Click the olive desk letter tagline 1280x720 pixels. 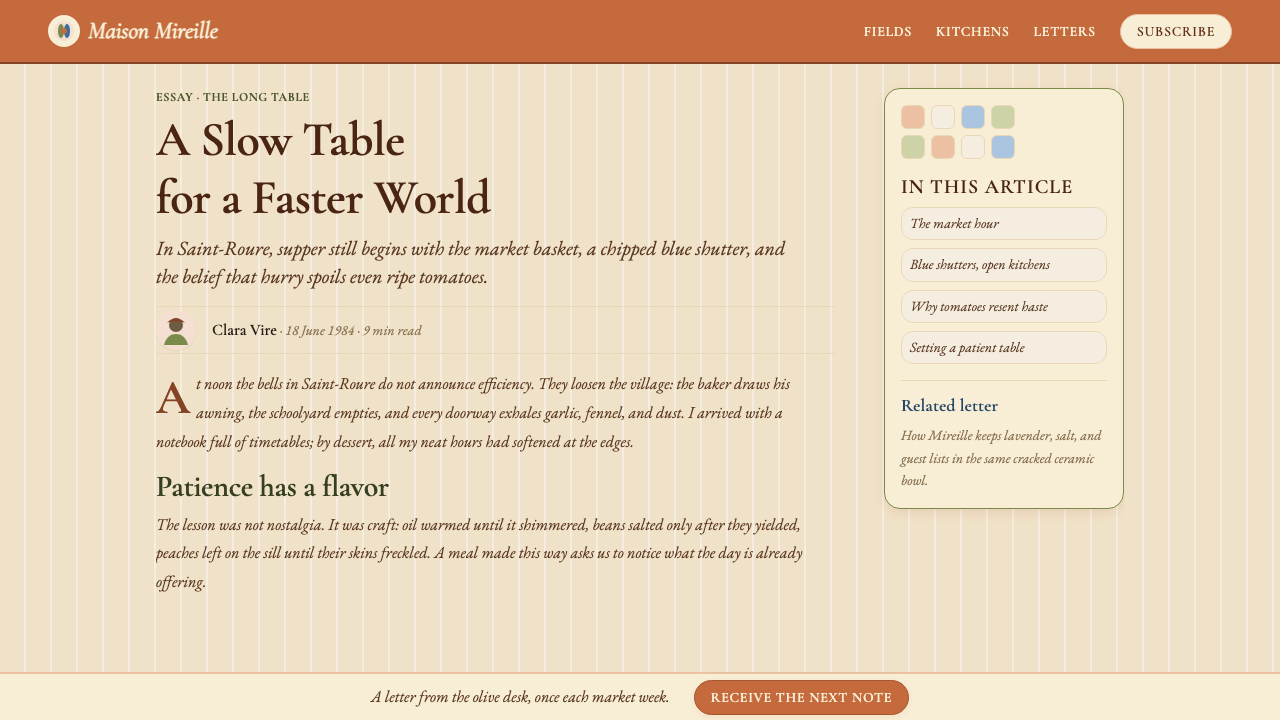[520, 697]
